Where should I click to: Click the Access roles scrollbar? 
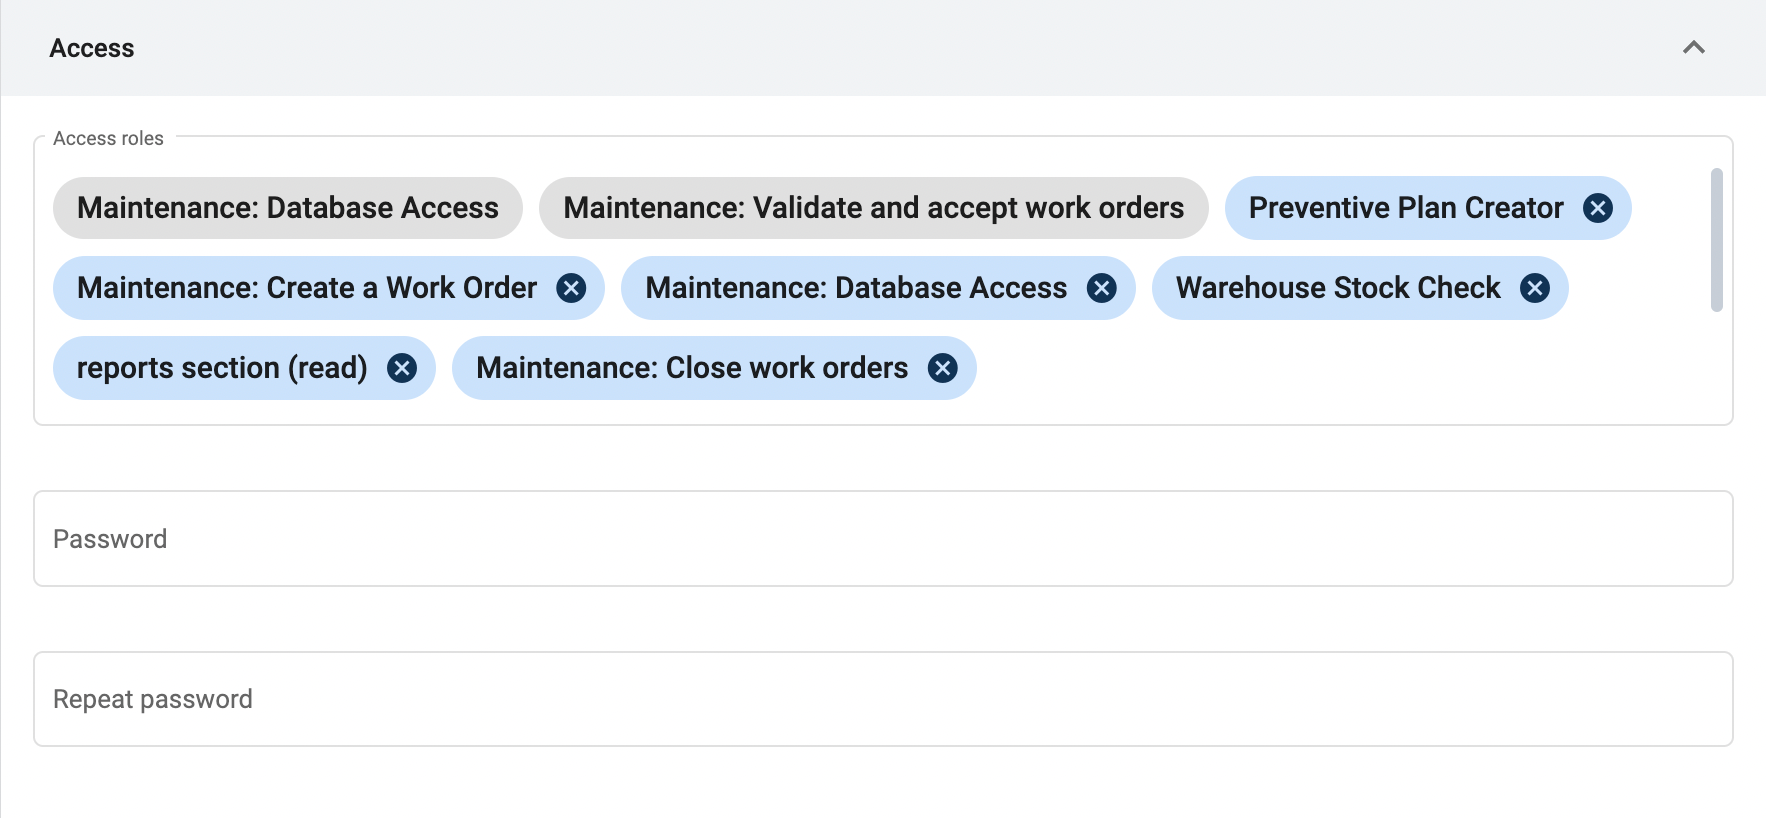coord(1717,240)
